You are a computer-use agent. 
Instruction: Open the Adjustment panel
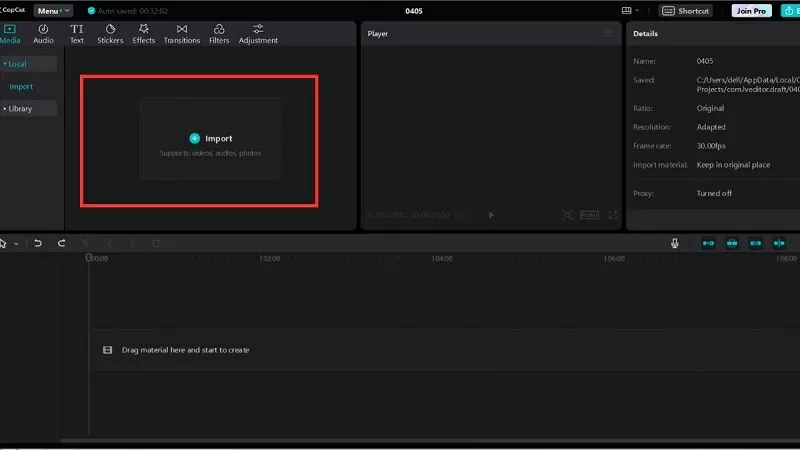pos(258,34)
